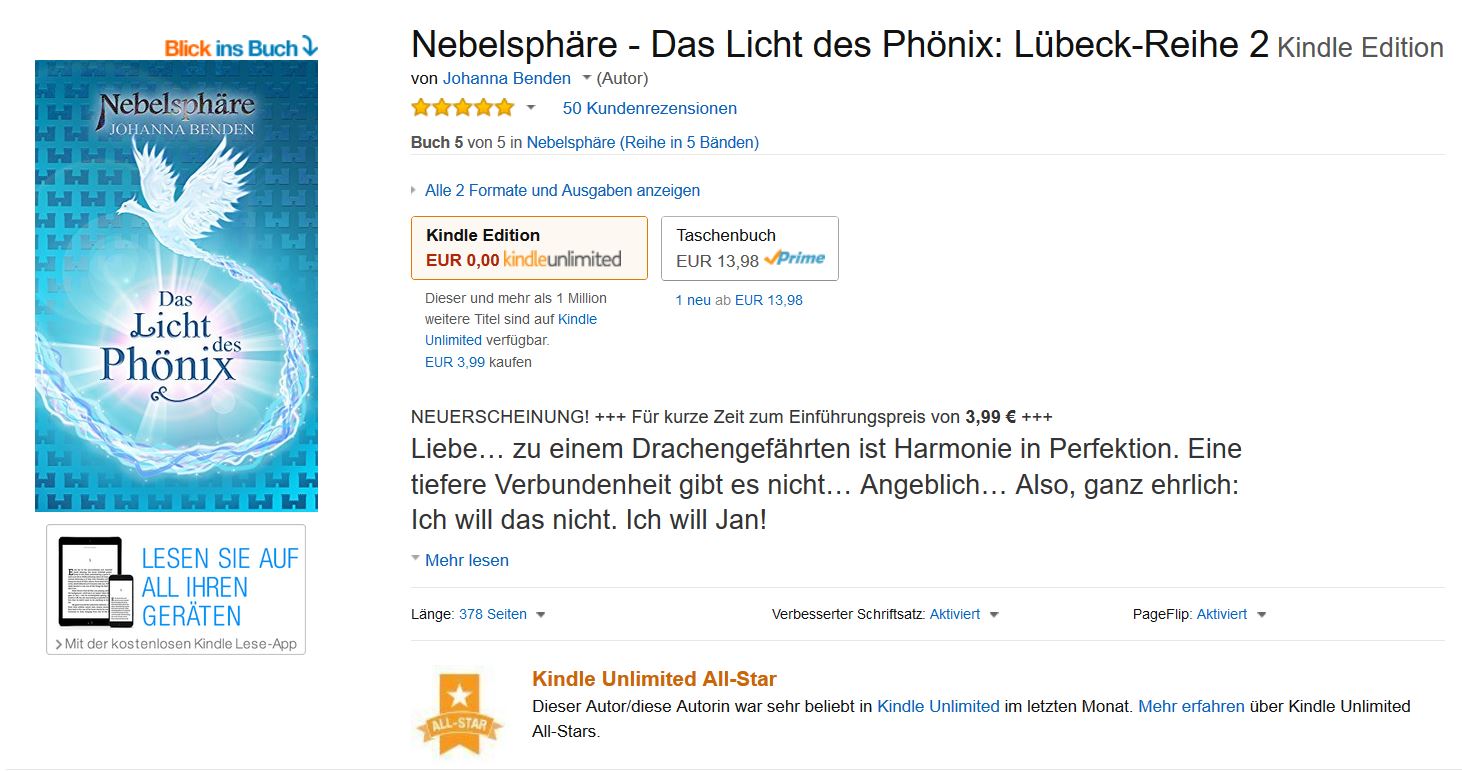The image size is (1462, 771).
Task: Click the All-Star badge icon
Action: [460, 714]
